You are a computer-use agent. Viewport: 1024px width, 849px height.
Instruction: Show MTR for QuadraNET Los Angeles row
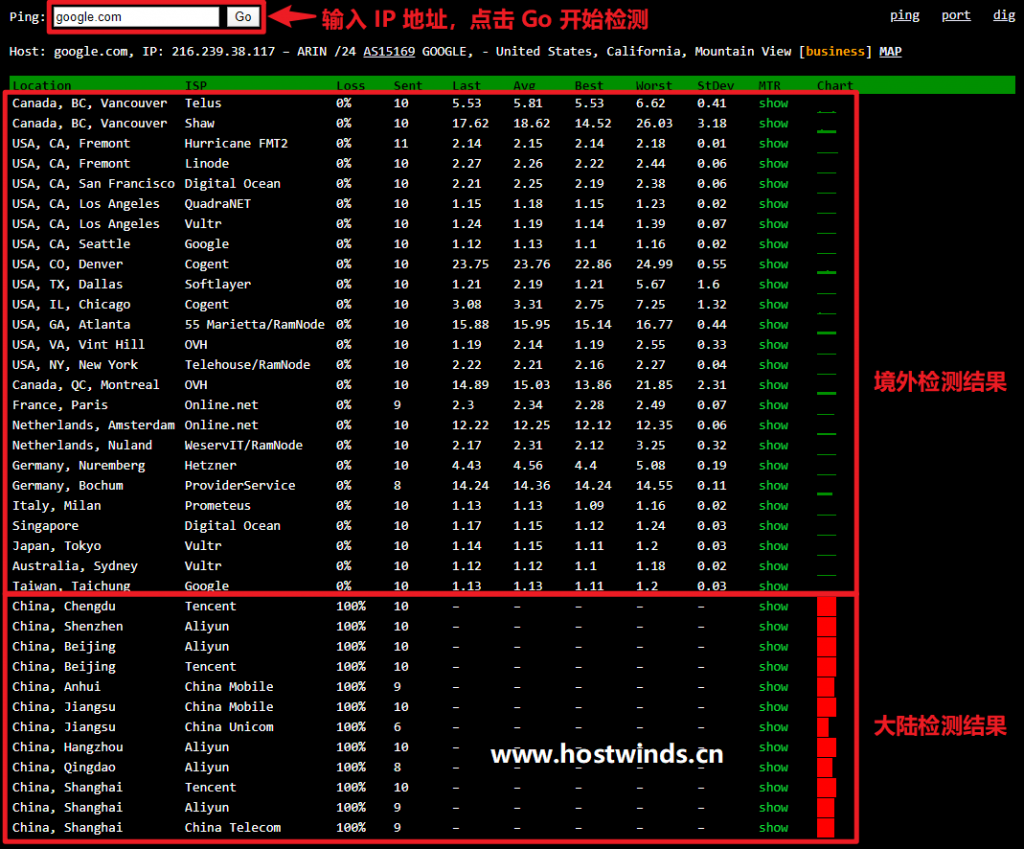[773, 204]
